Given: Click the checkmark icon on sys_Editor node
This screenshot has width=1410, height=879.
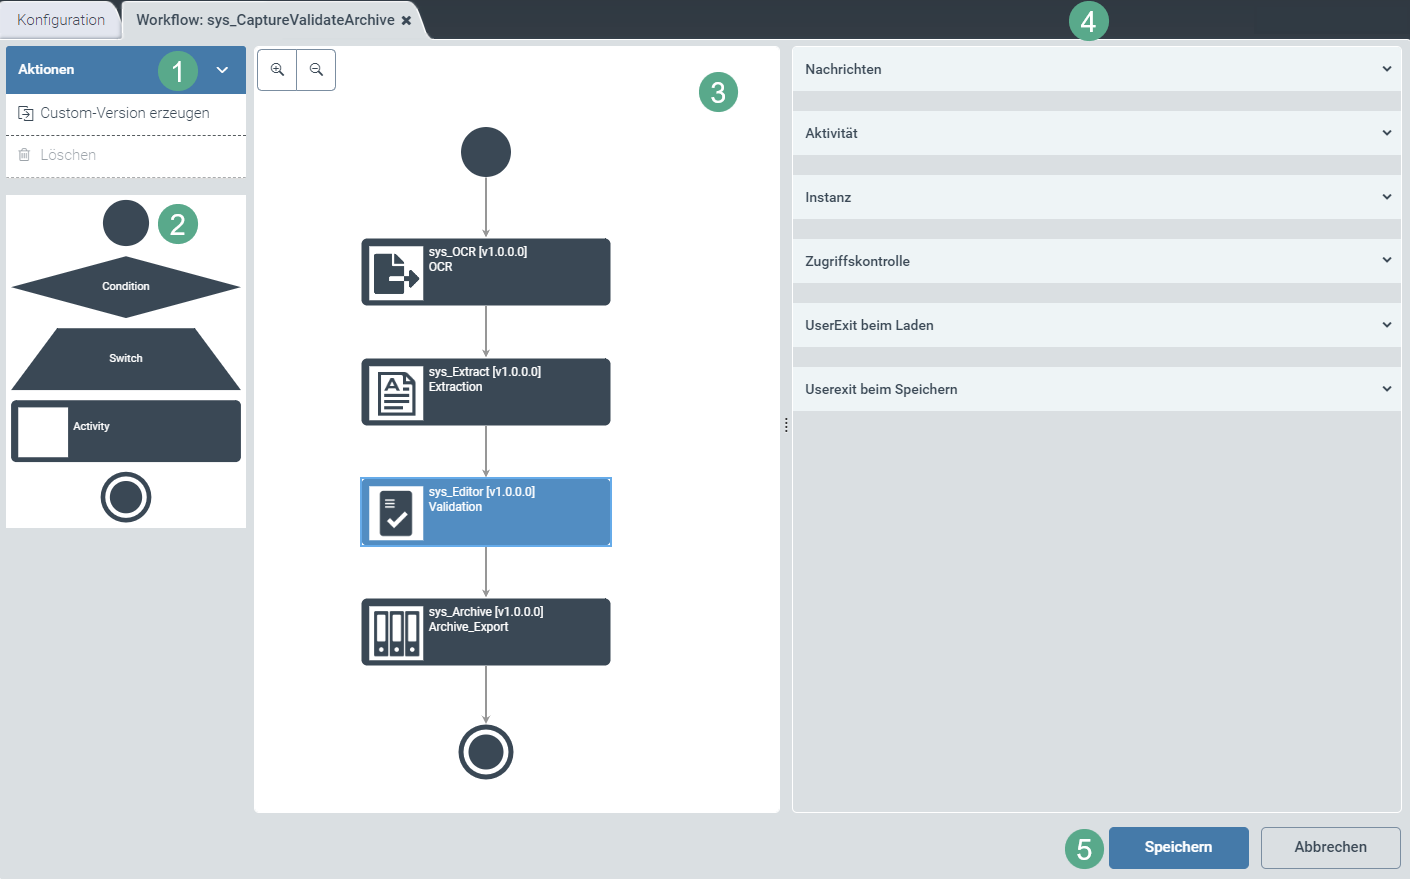Looking at the screenshot, I should (x=394, y=512).
